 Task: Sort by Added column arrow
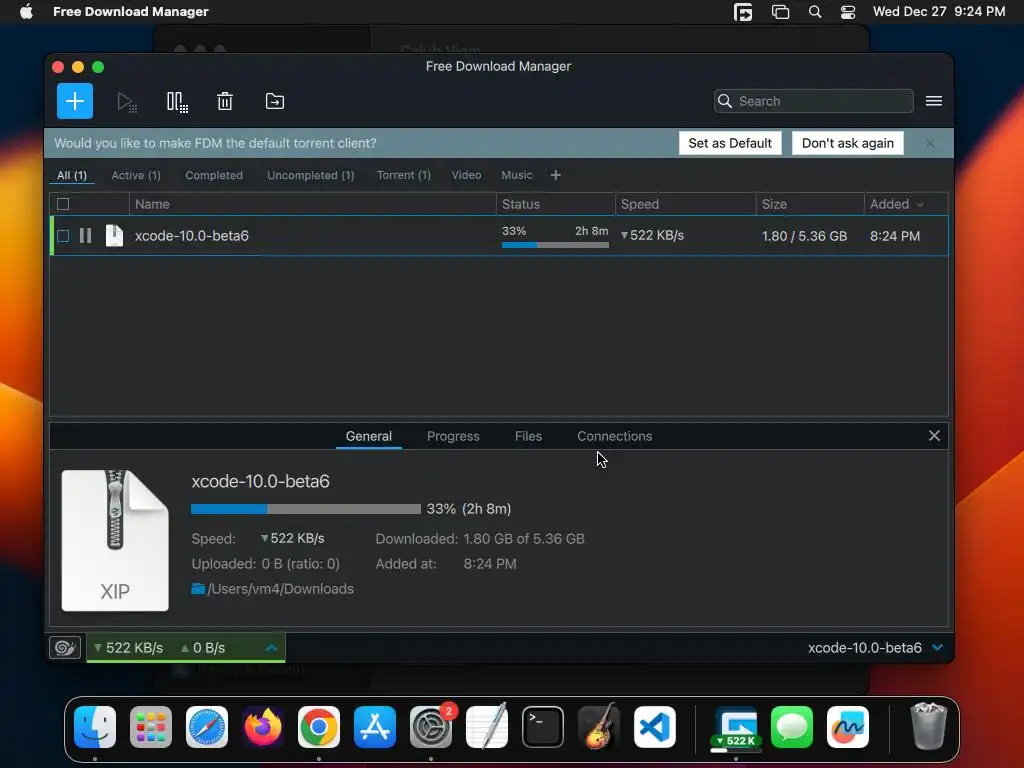click(x=920, y=204)
